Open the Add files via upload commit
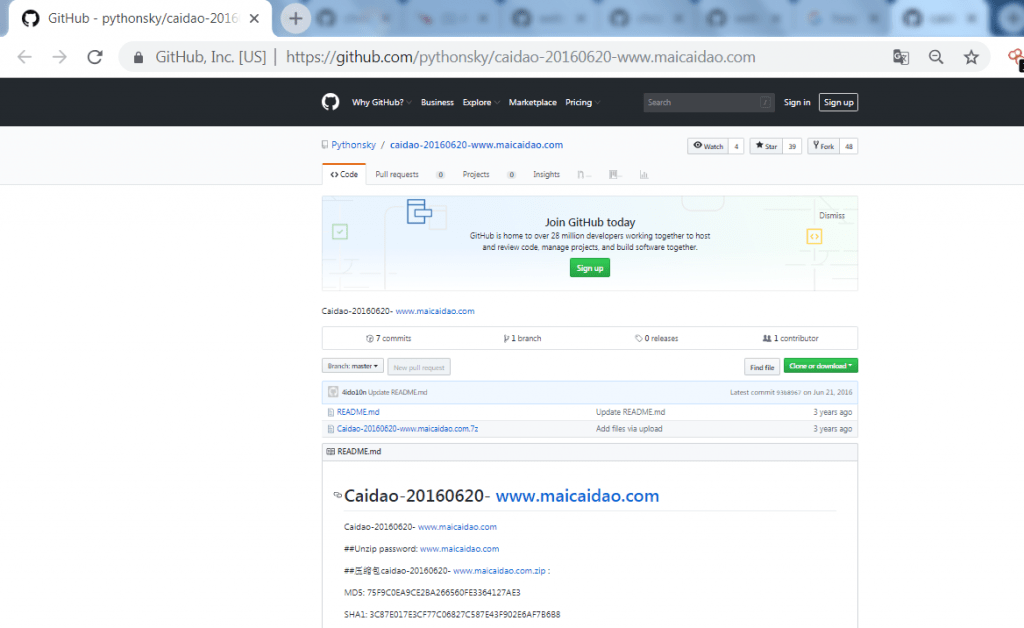This screenshot has width=1024, height=628. coord(629,429)
